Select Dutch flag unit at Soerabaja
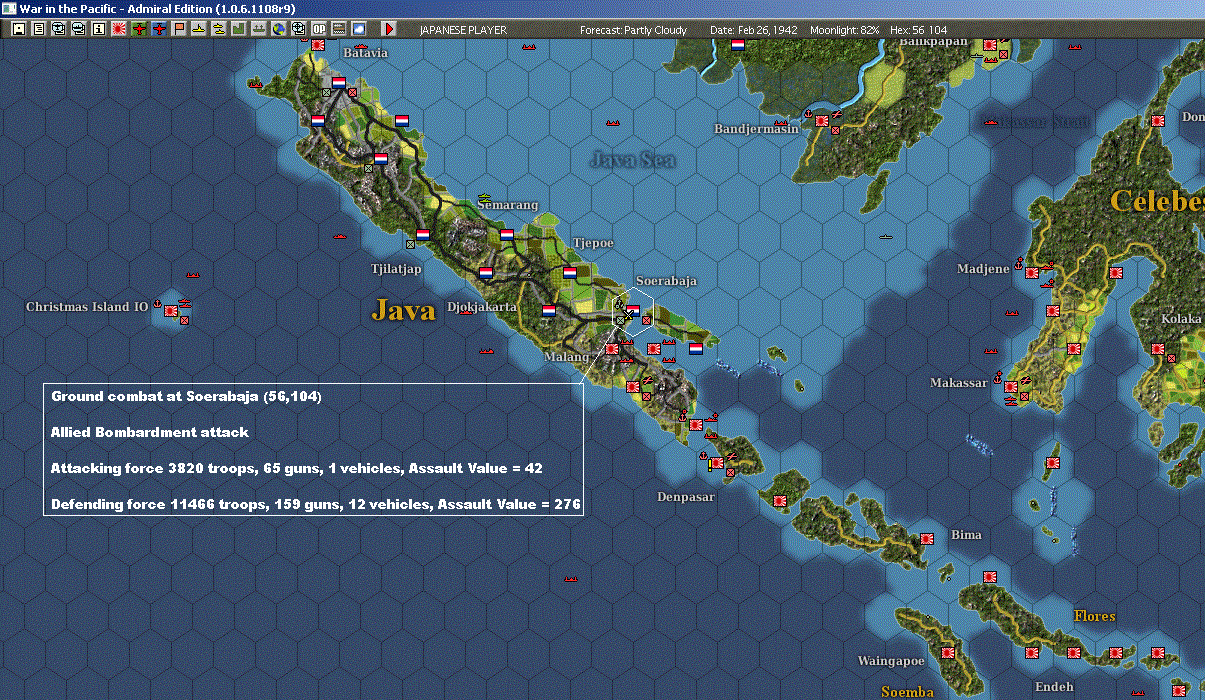Image resolution: width=1205 pixels, height=700 pixels. pos(633,311)
